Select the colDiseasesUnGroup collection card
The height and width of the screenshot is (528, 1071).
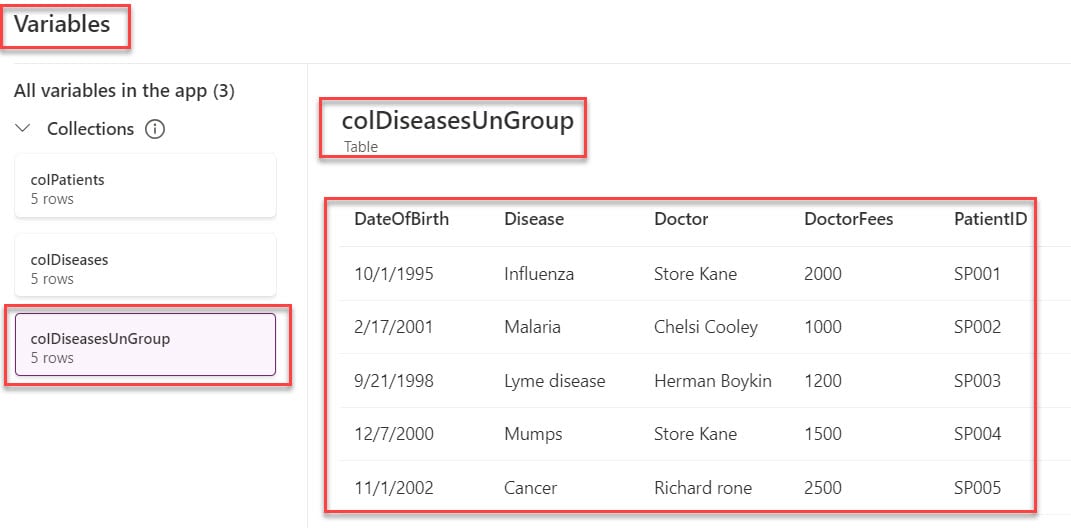coord(145,346)
